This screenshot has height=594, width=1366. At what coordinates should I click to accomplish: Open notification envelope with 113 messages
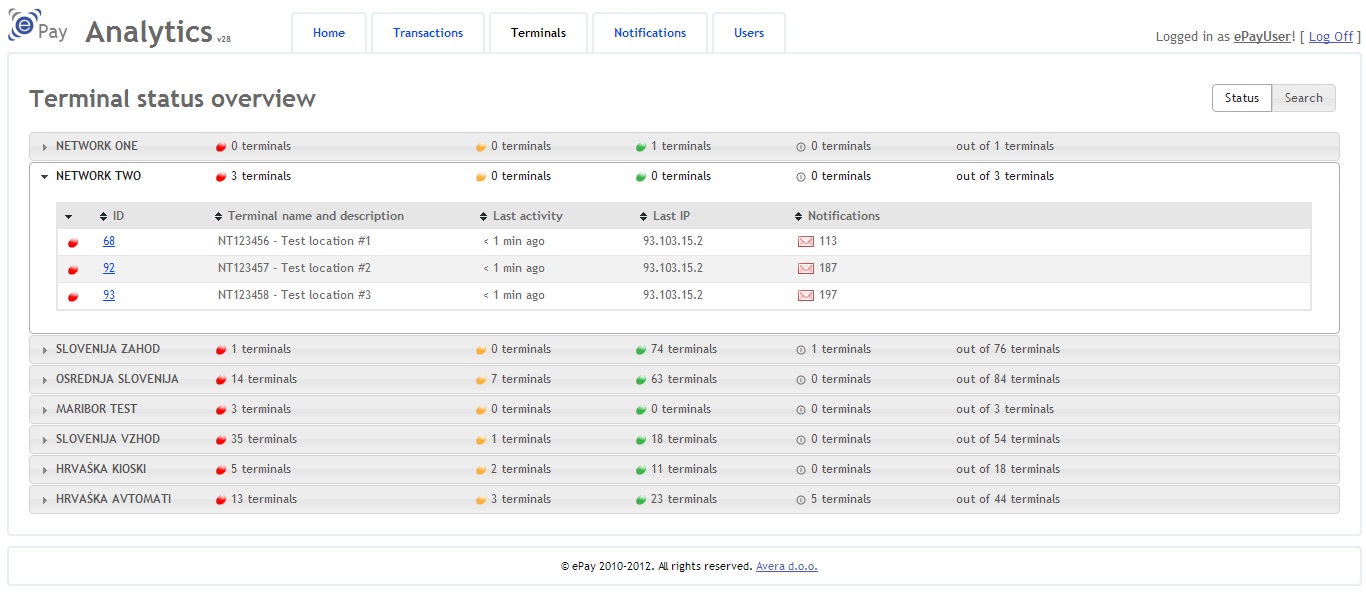[x=805, y=241]
